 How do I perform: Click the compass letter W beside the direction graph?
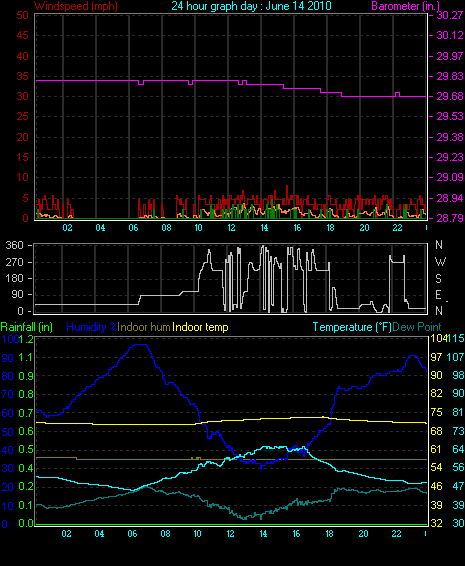pos(440,261)
